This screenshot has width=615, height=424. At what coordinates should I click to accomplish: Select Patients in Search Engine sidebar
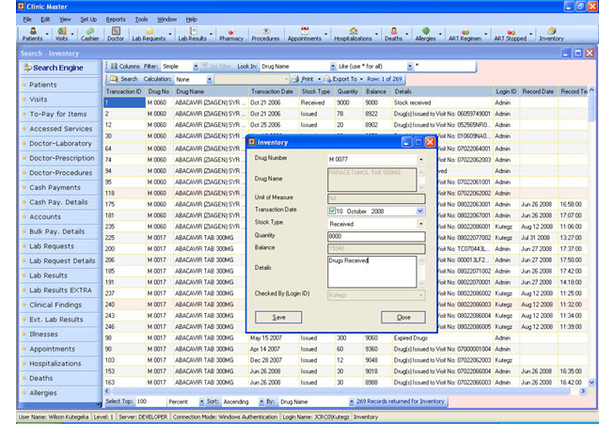point(43,85)
